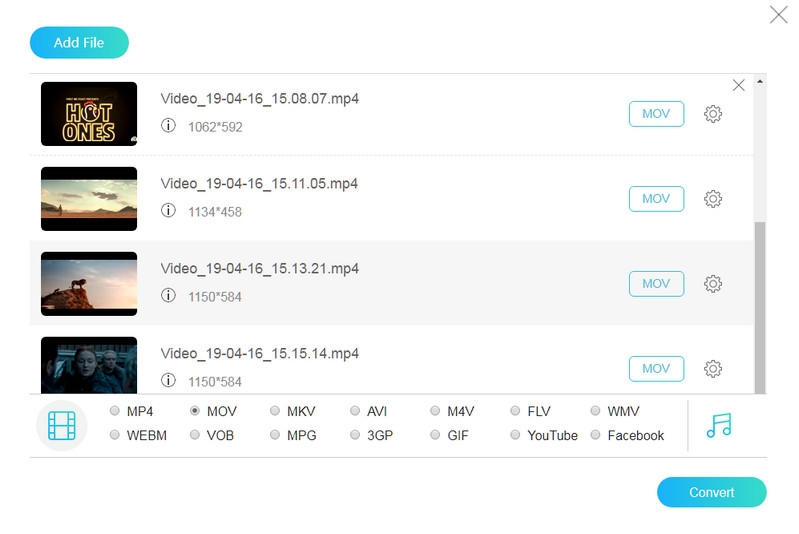Viewport: 799px width, 534px height.
Task: Open MOV format selector for Video_19-04-16_15.11.05.mp4
Action: pyautogui.click(x=656, y=199)
